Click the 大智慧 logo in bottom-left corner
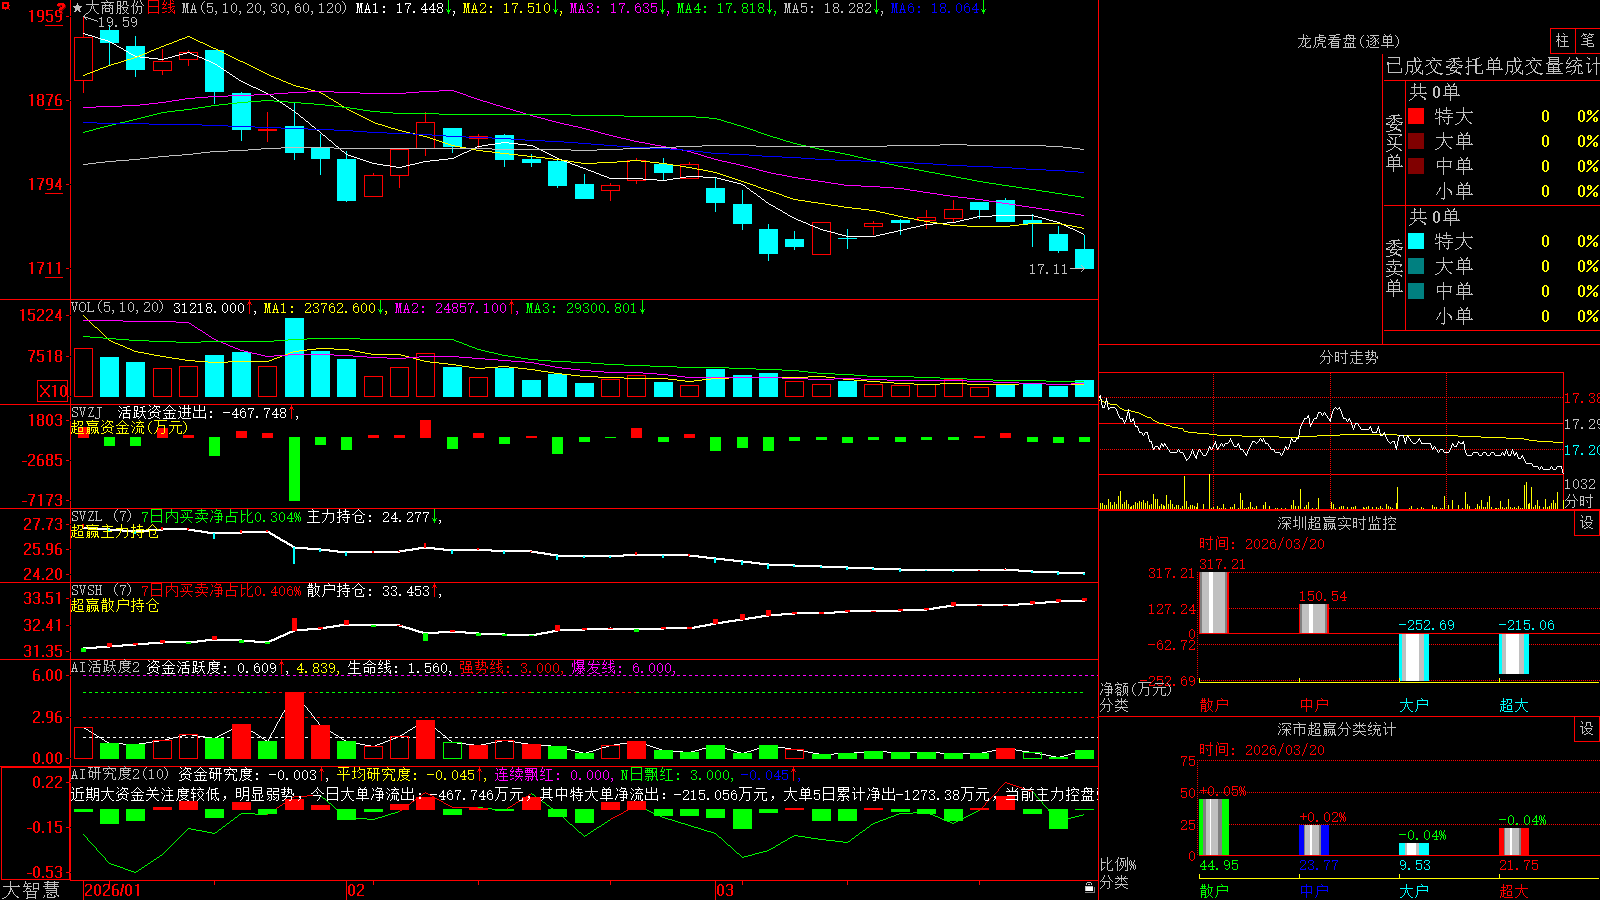Viewport: 1600px width, 900px height. 31,890
